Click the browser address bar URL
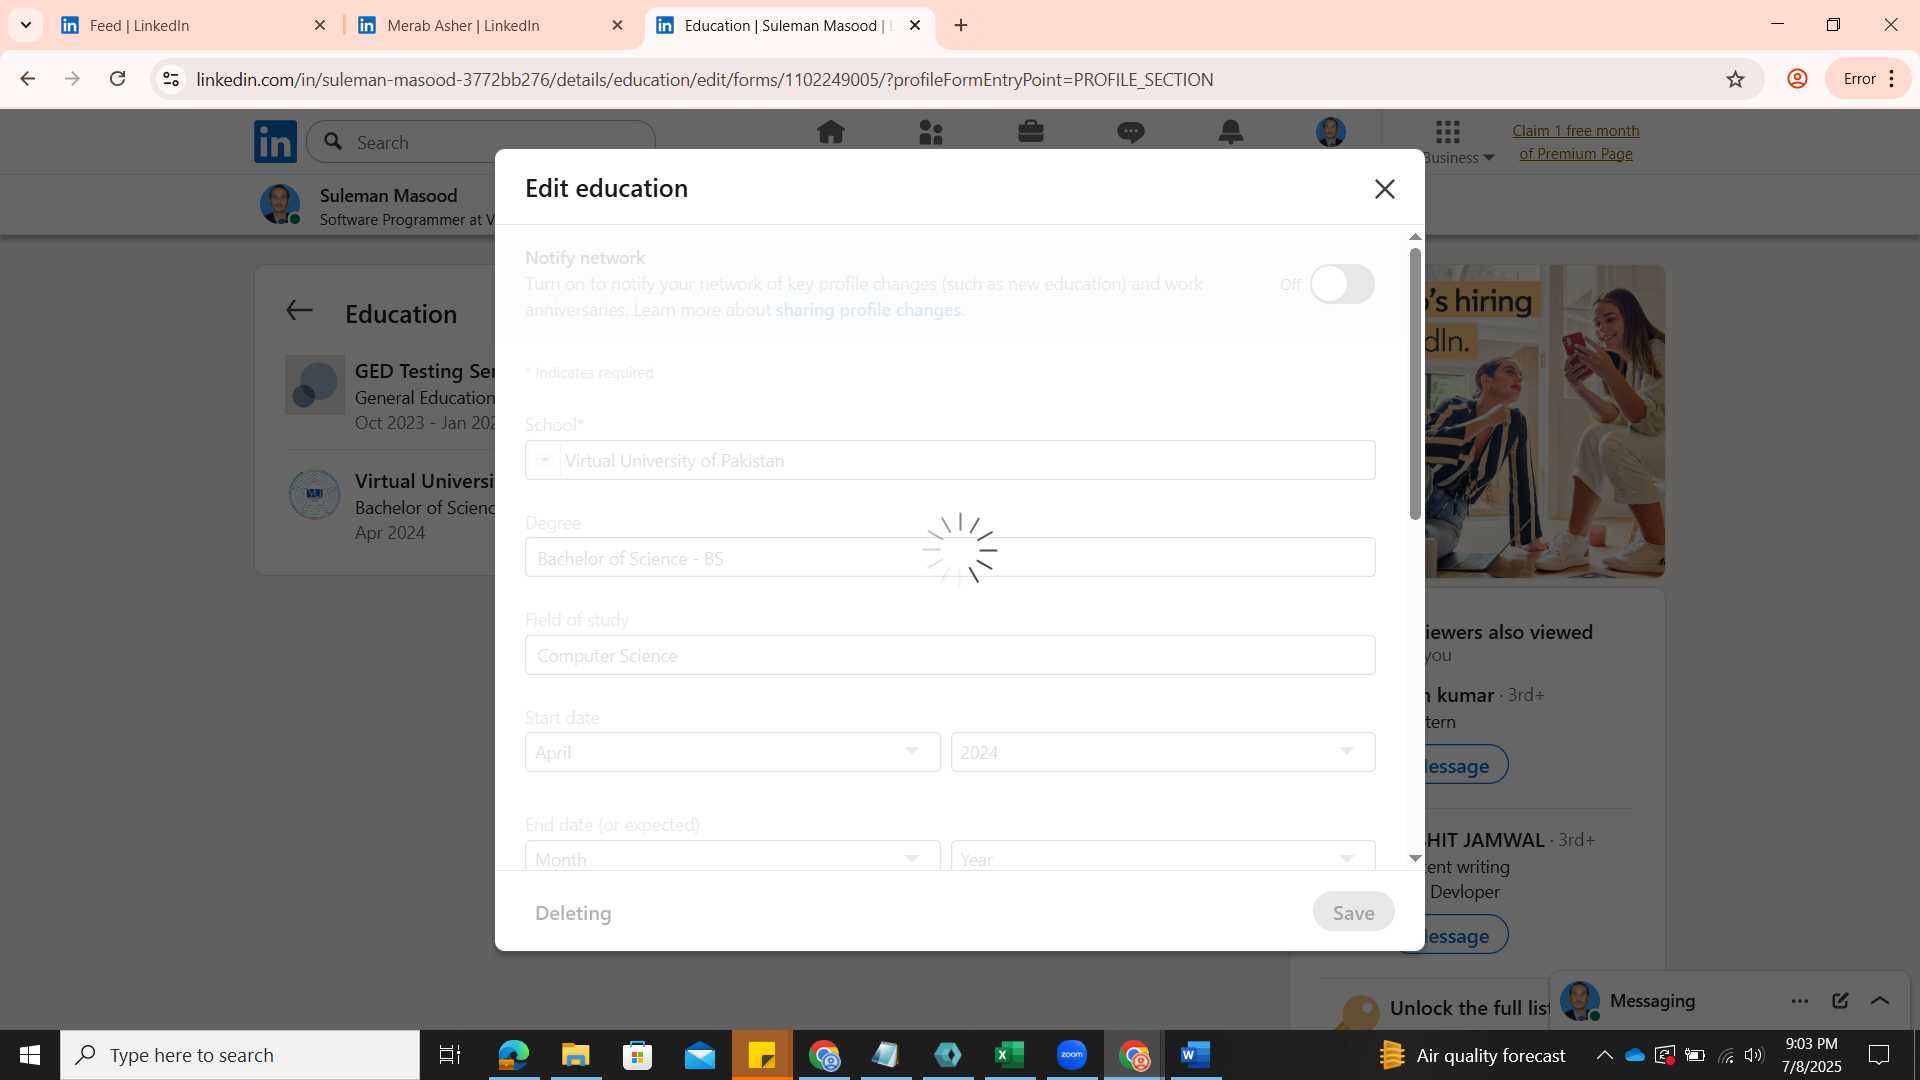The height and width of the screenshot is (1080, 1920). coord(705,79)
